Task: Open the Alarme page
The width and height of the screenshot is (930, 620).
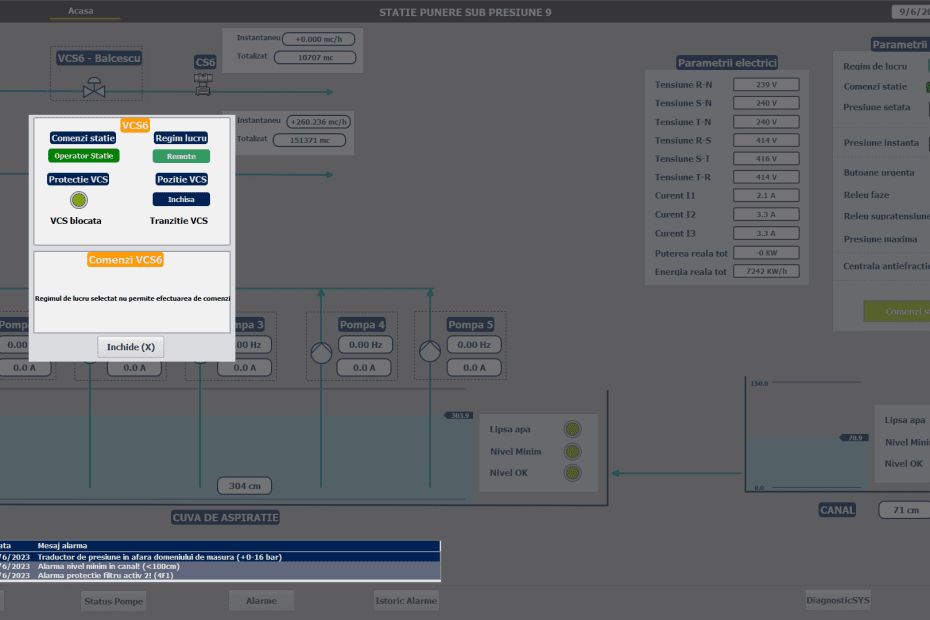Action: [261, 600]
